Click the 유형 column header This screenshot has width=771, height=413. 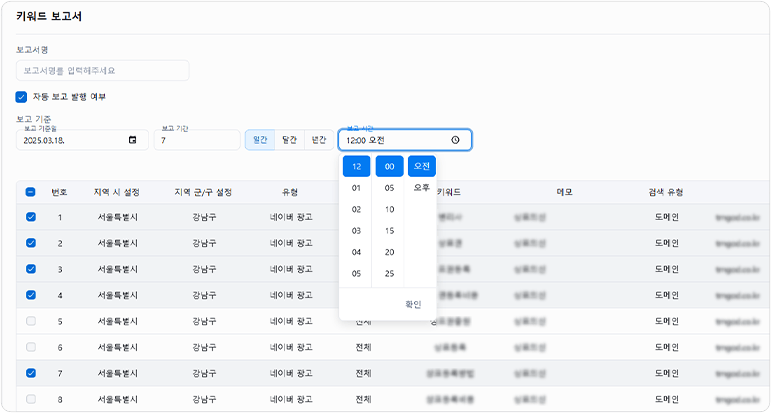click(x=290, y=192)
